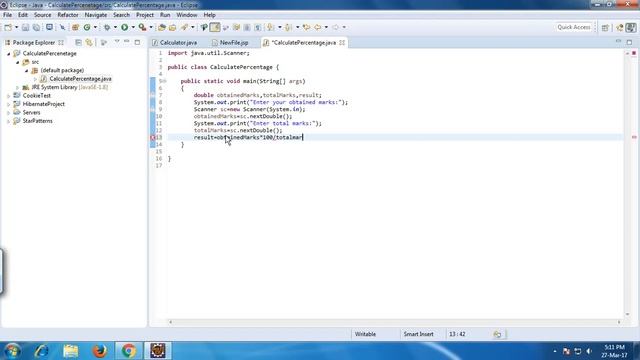Image resolution: width=640 pixels, height=360 pixels.
Task: Close the CalculatePercentage.java editor tab
Action: click(x=342, y=42)
